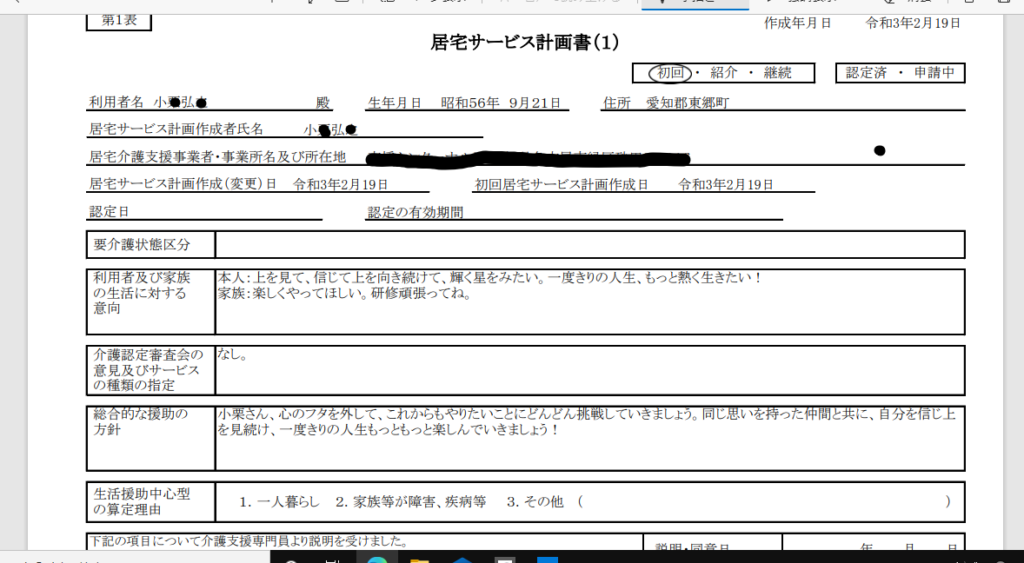Image resolution: width=1024 pixels, height=563 pixels.
Task: Choose 申請中 status
Action: tap(934, 73)
